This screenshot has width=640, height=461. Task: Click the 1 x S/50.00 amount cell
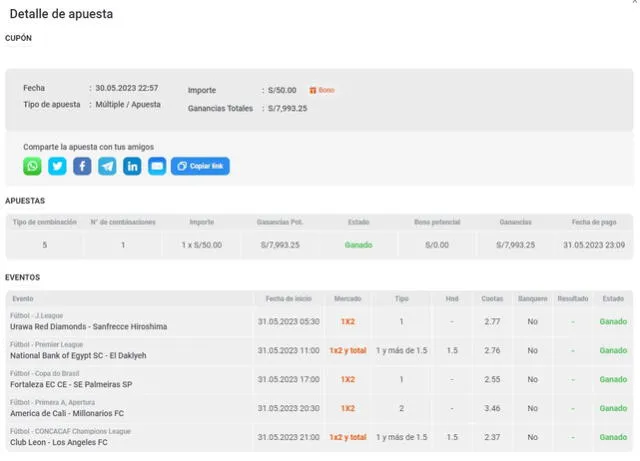(x=202, y=245)
